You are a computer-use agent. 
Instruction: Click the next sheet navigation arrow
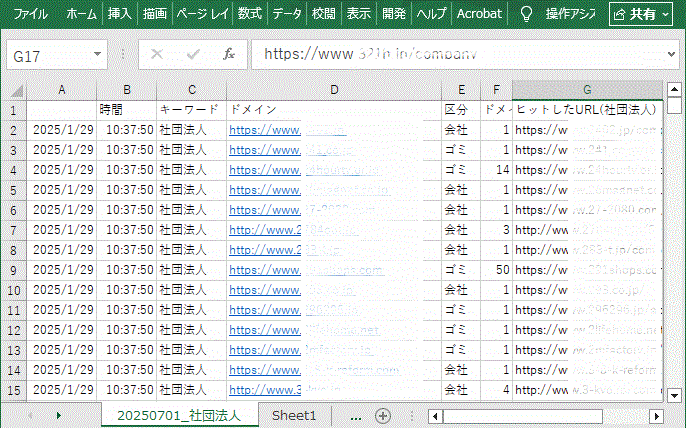(59, 415)
